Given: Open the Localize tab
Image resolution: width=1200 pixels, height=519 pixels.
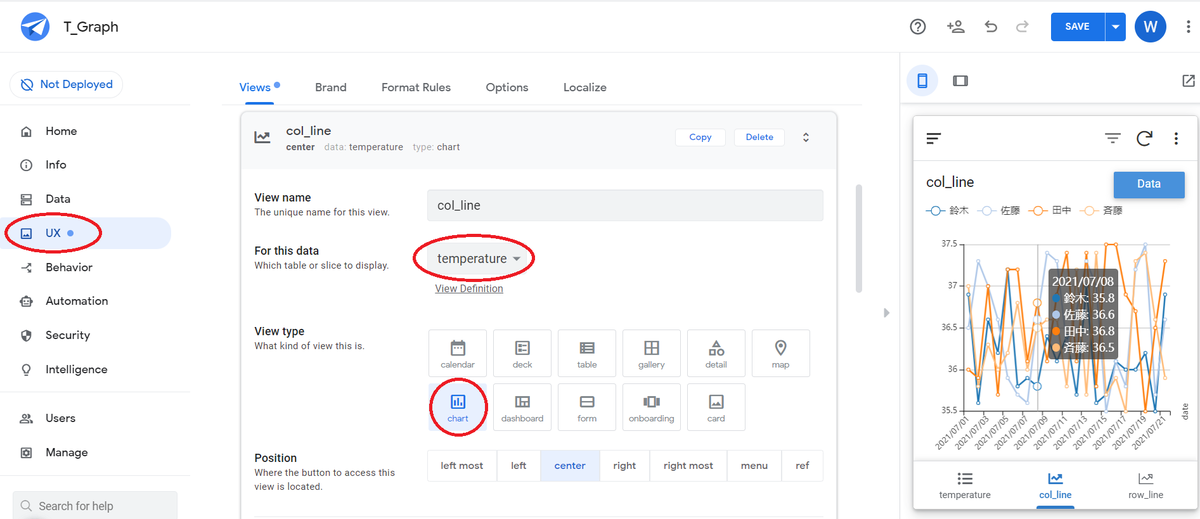Looking at the screenshot, I should [x=585, y=87].
